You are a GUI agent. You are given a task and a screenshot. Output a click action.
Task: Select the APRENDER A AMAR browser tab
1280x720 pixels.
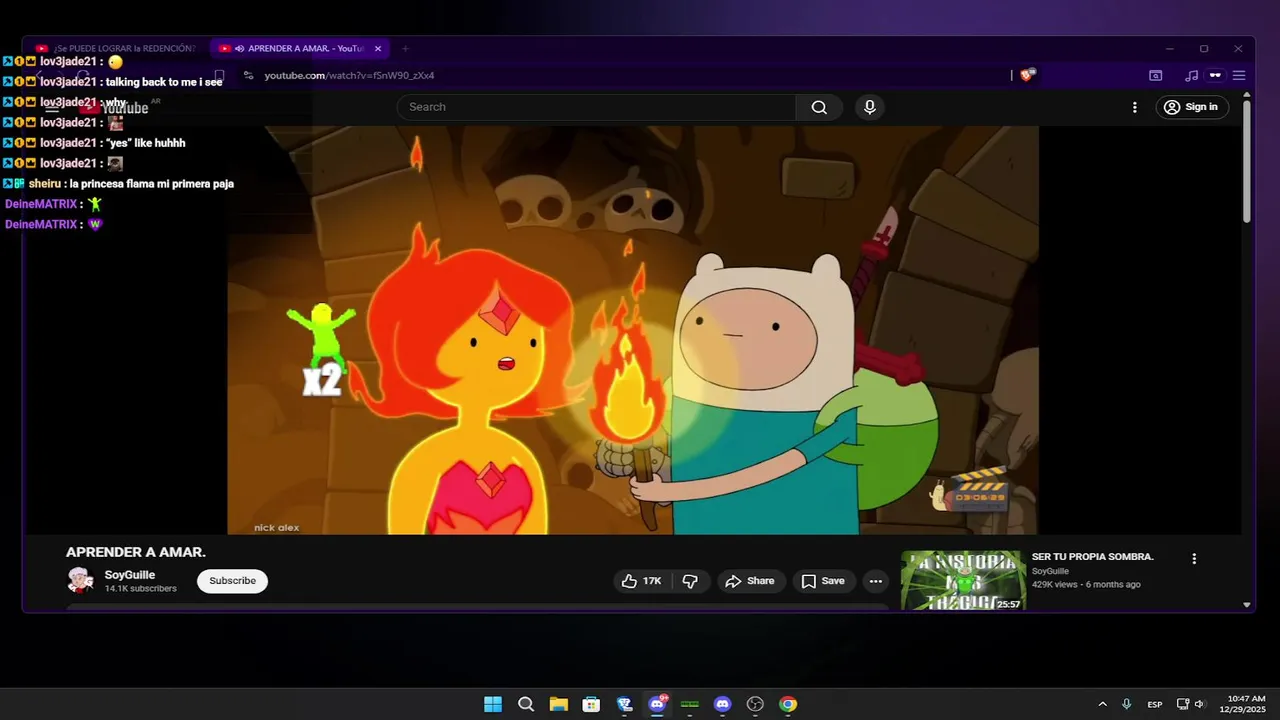click(297, 48)
